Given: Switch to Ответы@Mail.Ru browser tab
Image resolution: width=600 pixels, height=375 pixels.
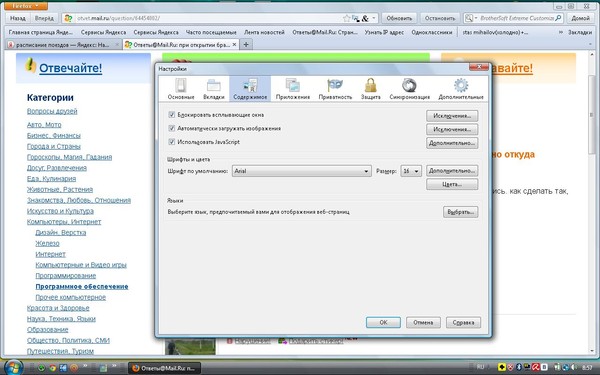Looking at the screenshot, I should [x=181, y=45].
